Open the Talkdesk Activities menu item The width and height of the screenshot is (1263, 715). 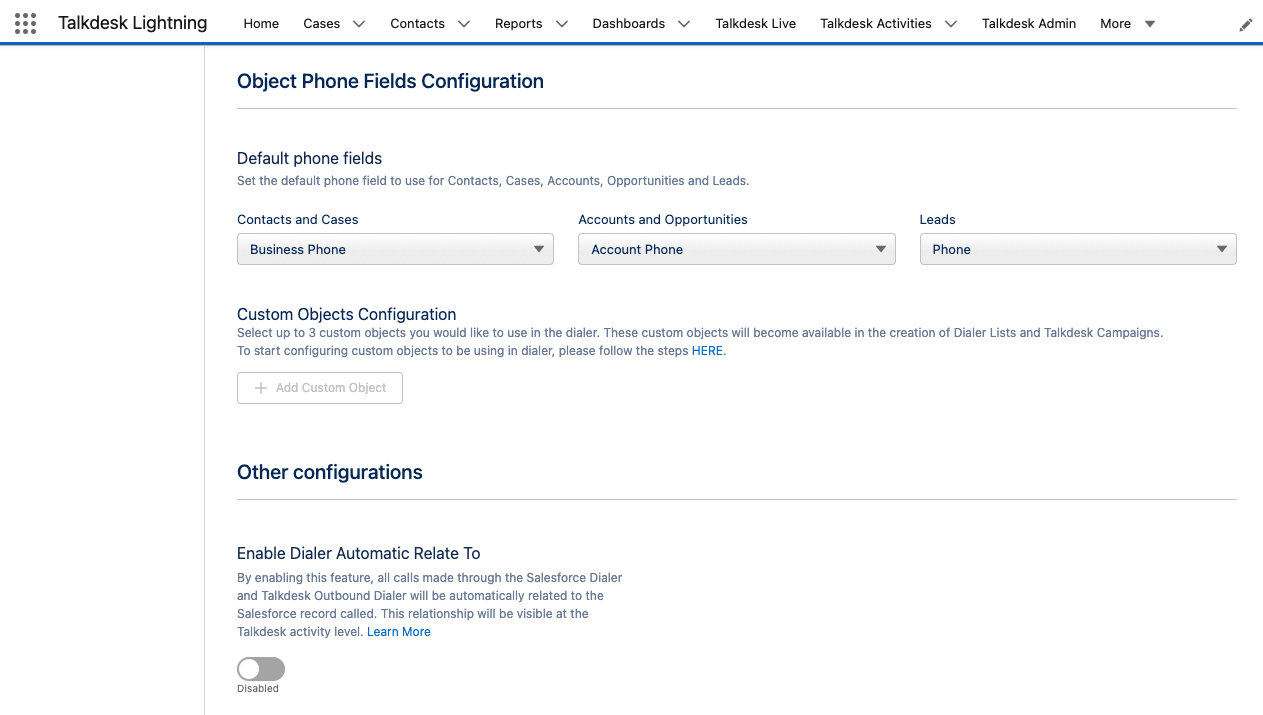(x=878, y=23)
